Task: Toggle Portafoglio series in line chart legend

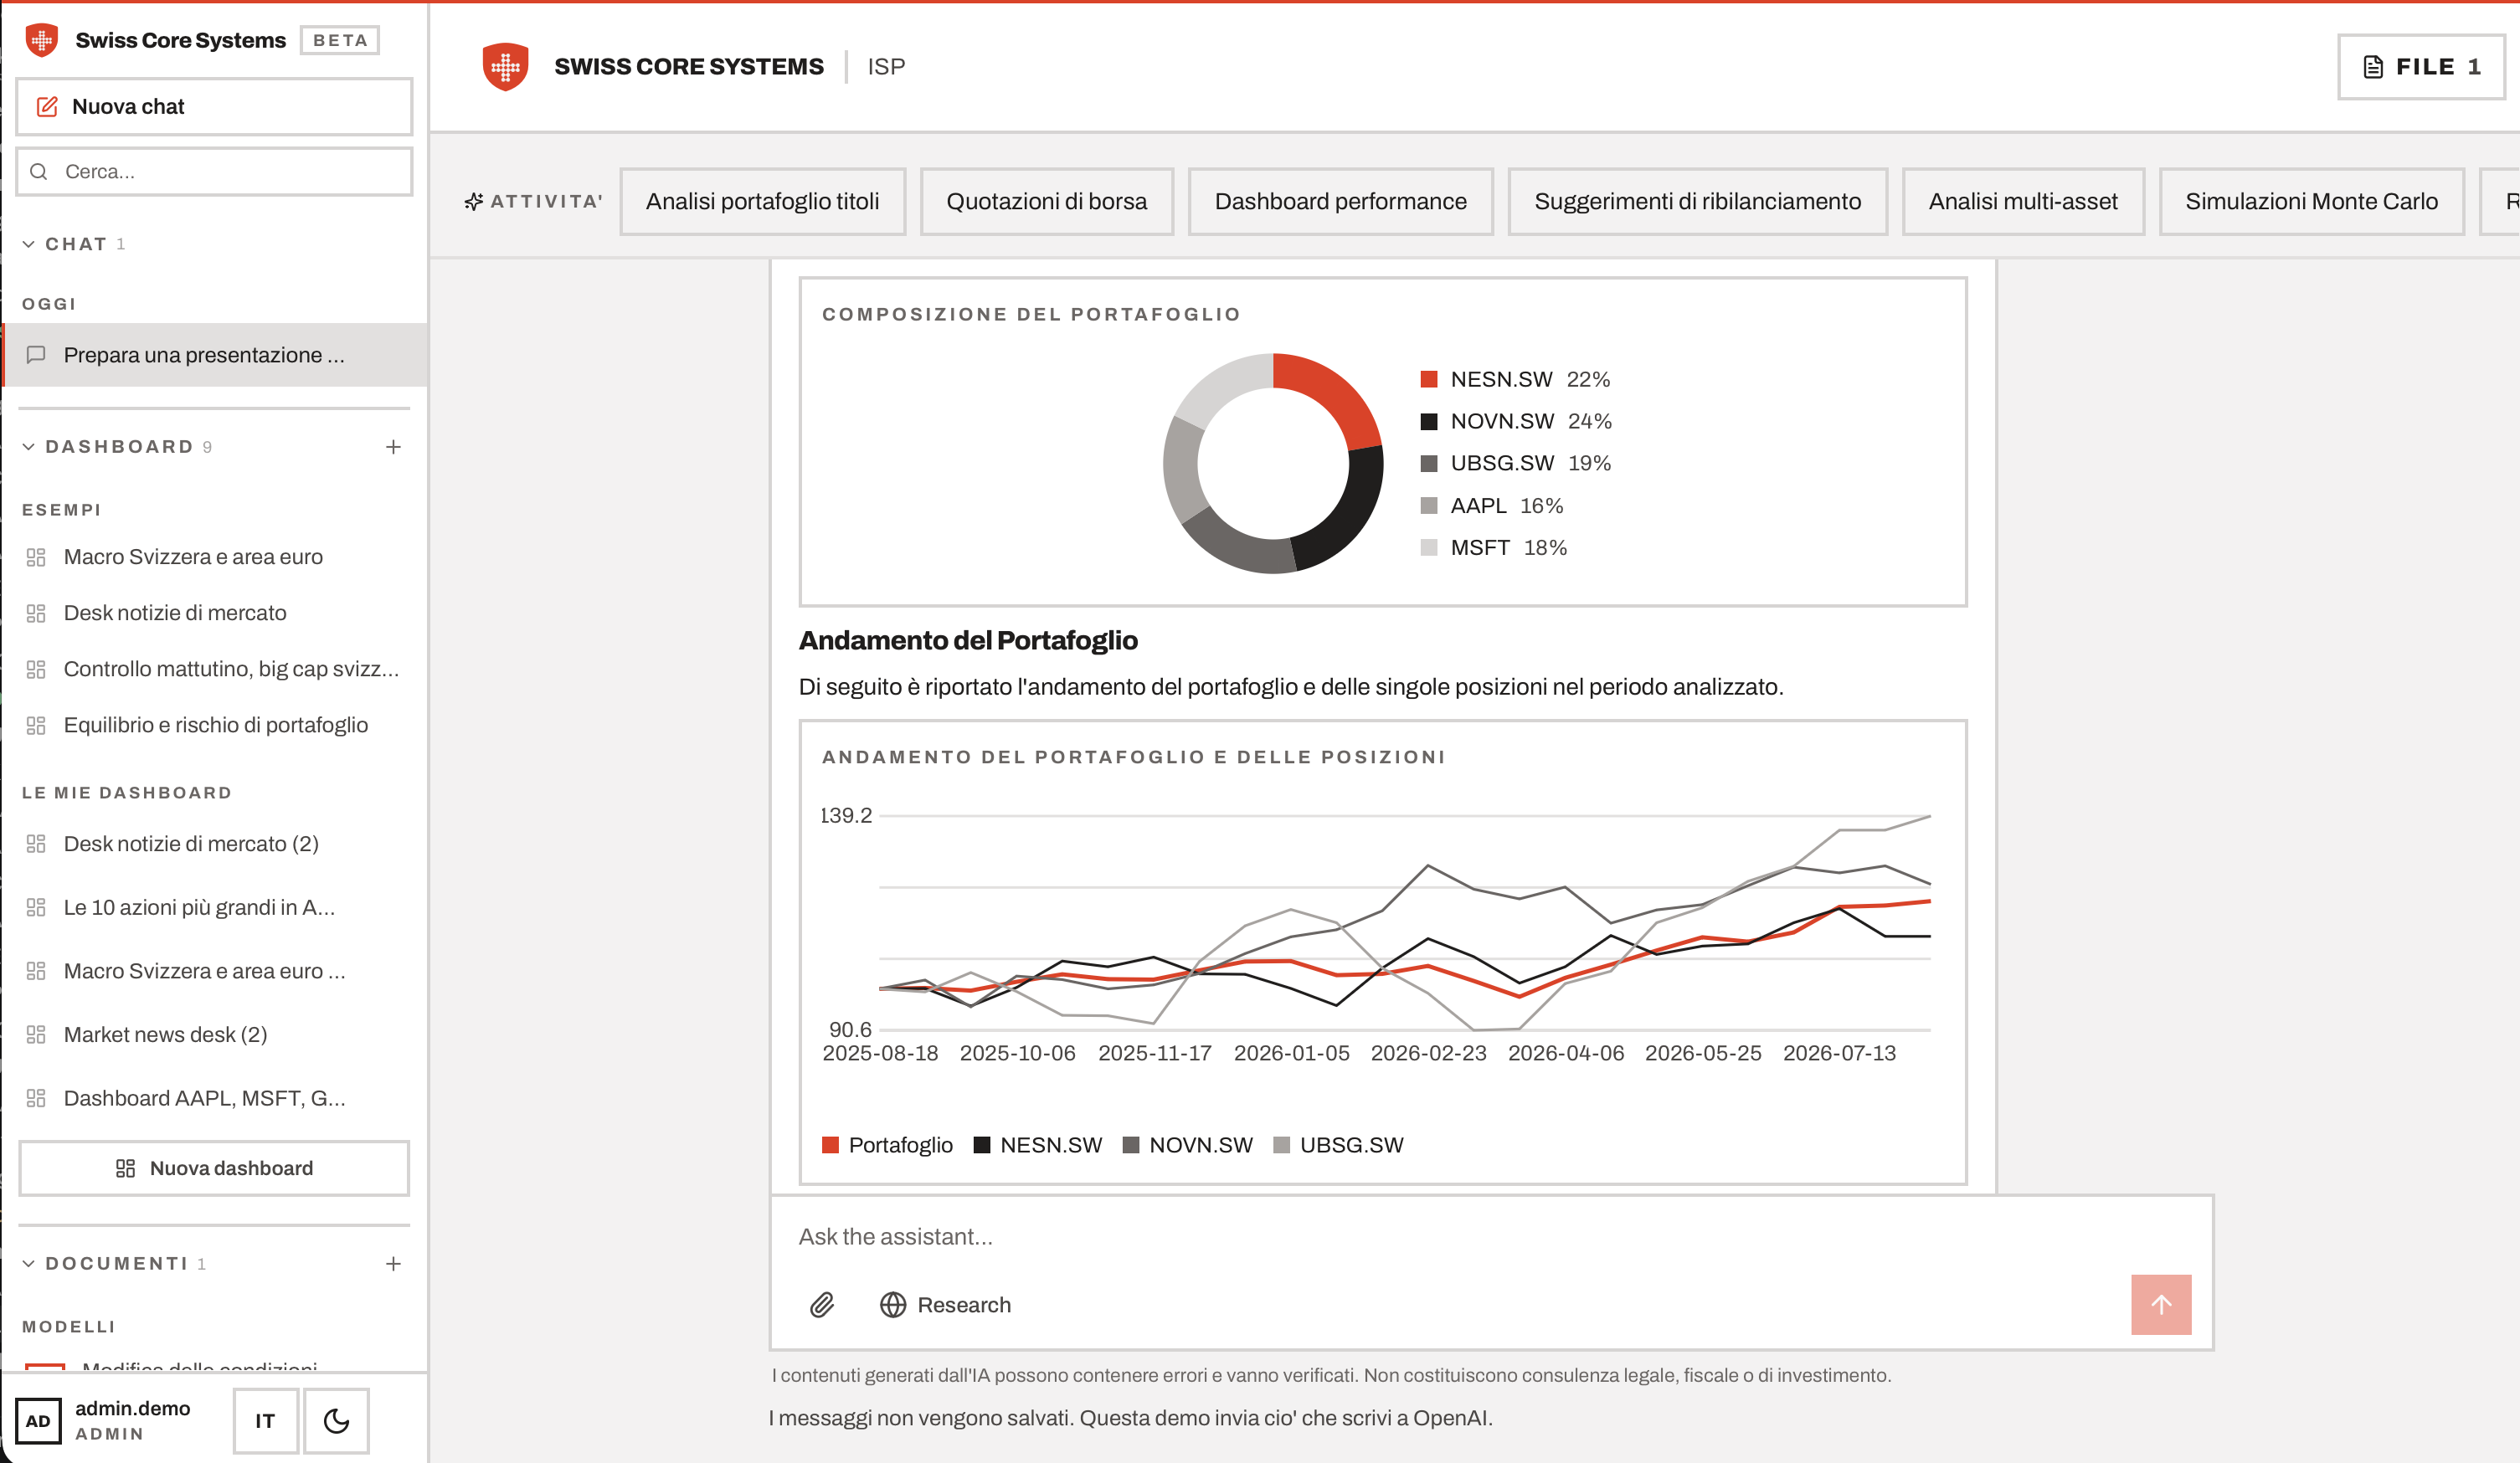Action: click(887, 1145)
